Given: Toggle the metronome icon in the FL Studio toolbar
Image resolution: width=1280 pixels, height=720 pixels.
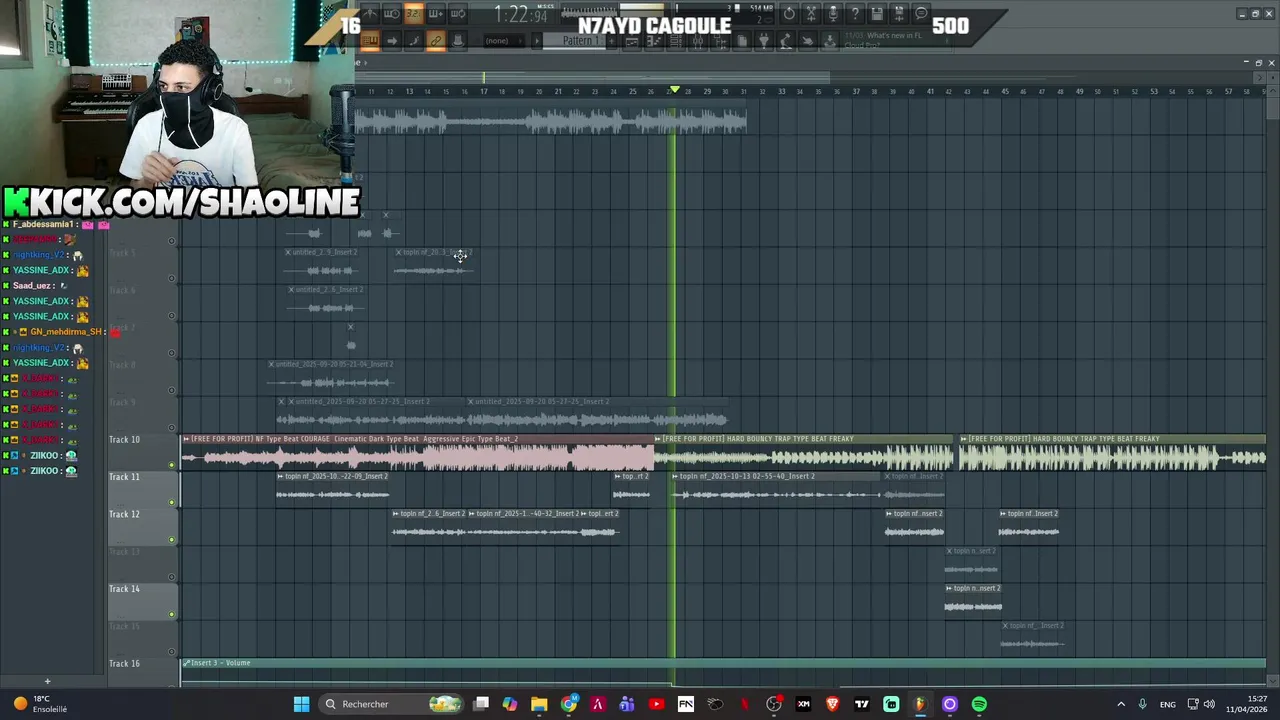Looking at the screenshot, I should coord(371,14).
